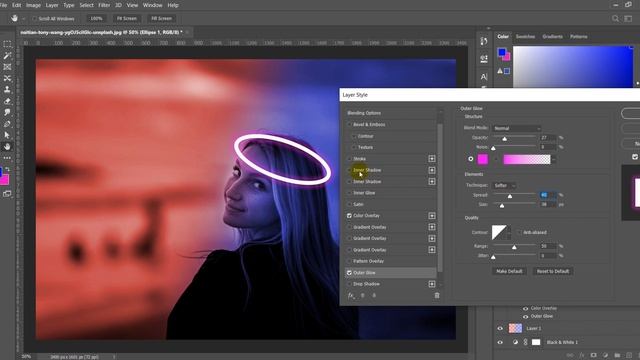The height and width of the screenshot is (360, 640).
Task: Click the Reset to Default button
Action: point(553,271)
